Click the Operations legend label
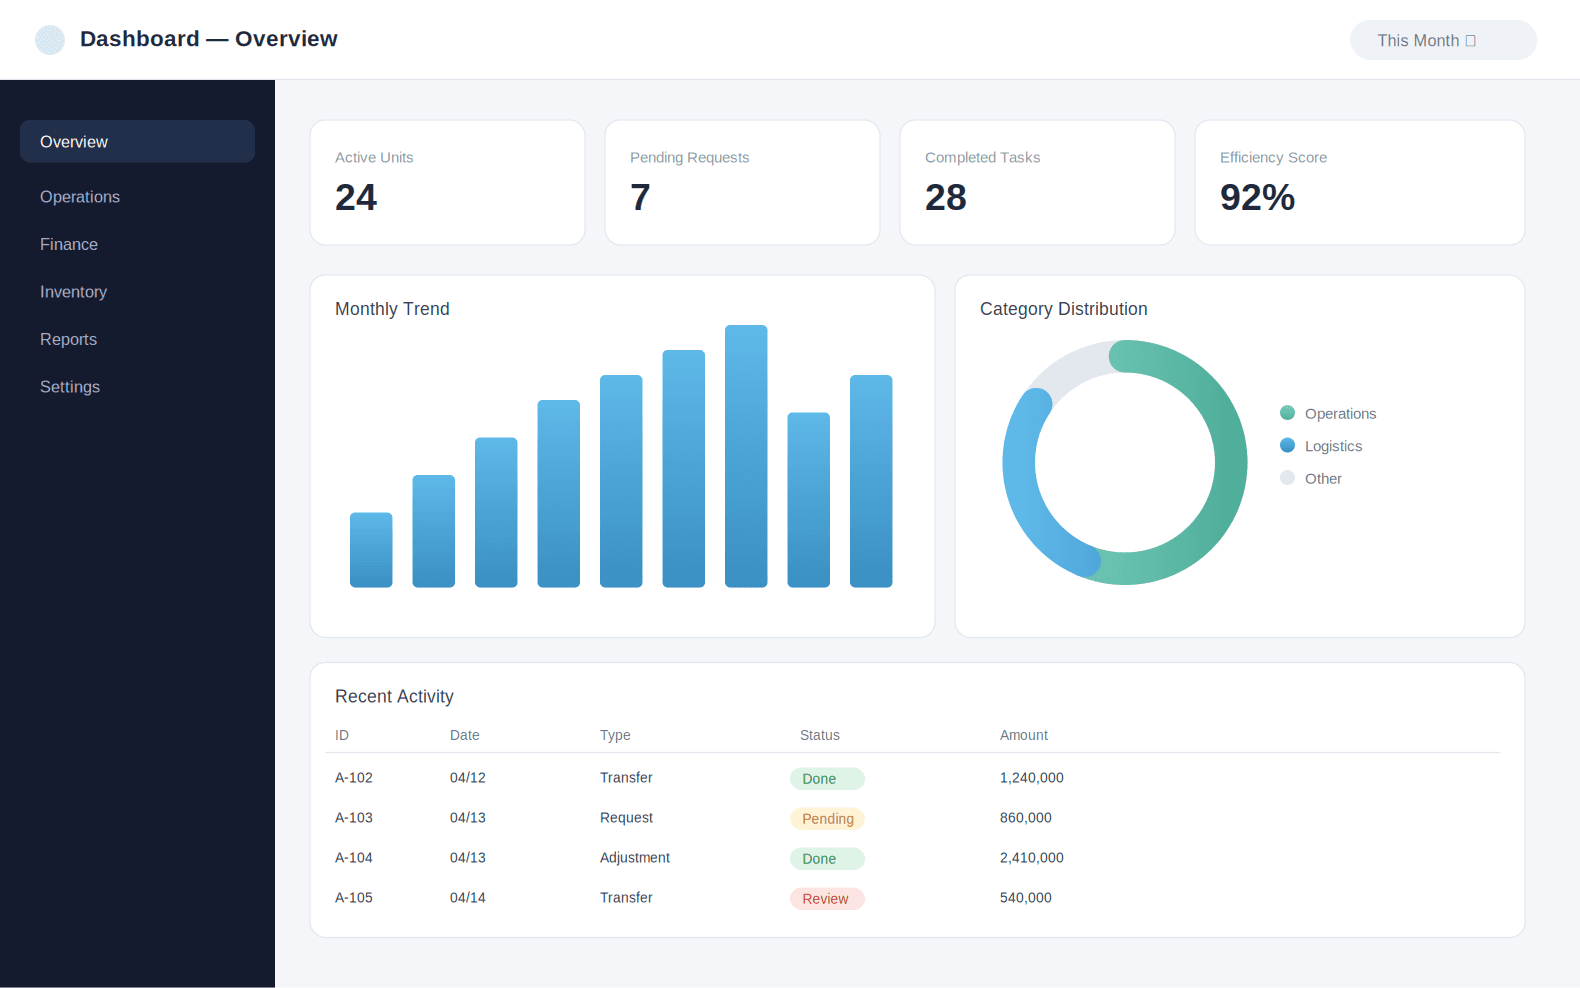The width and height of the screenshot is (1580, 988). point(1340,414)
